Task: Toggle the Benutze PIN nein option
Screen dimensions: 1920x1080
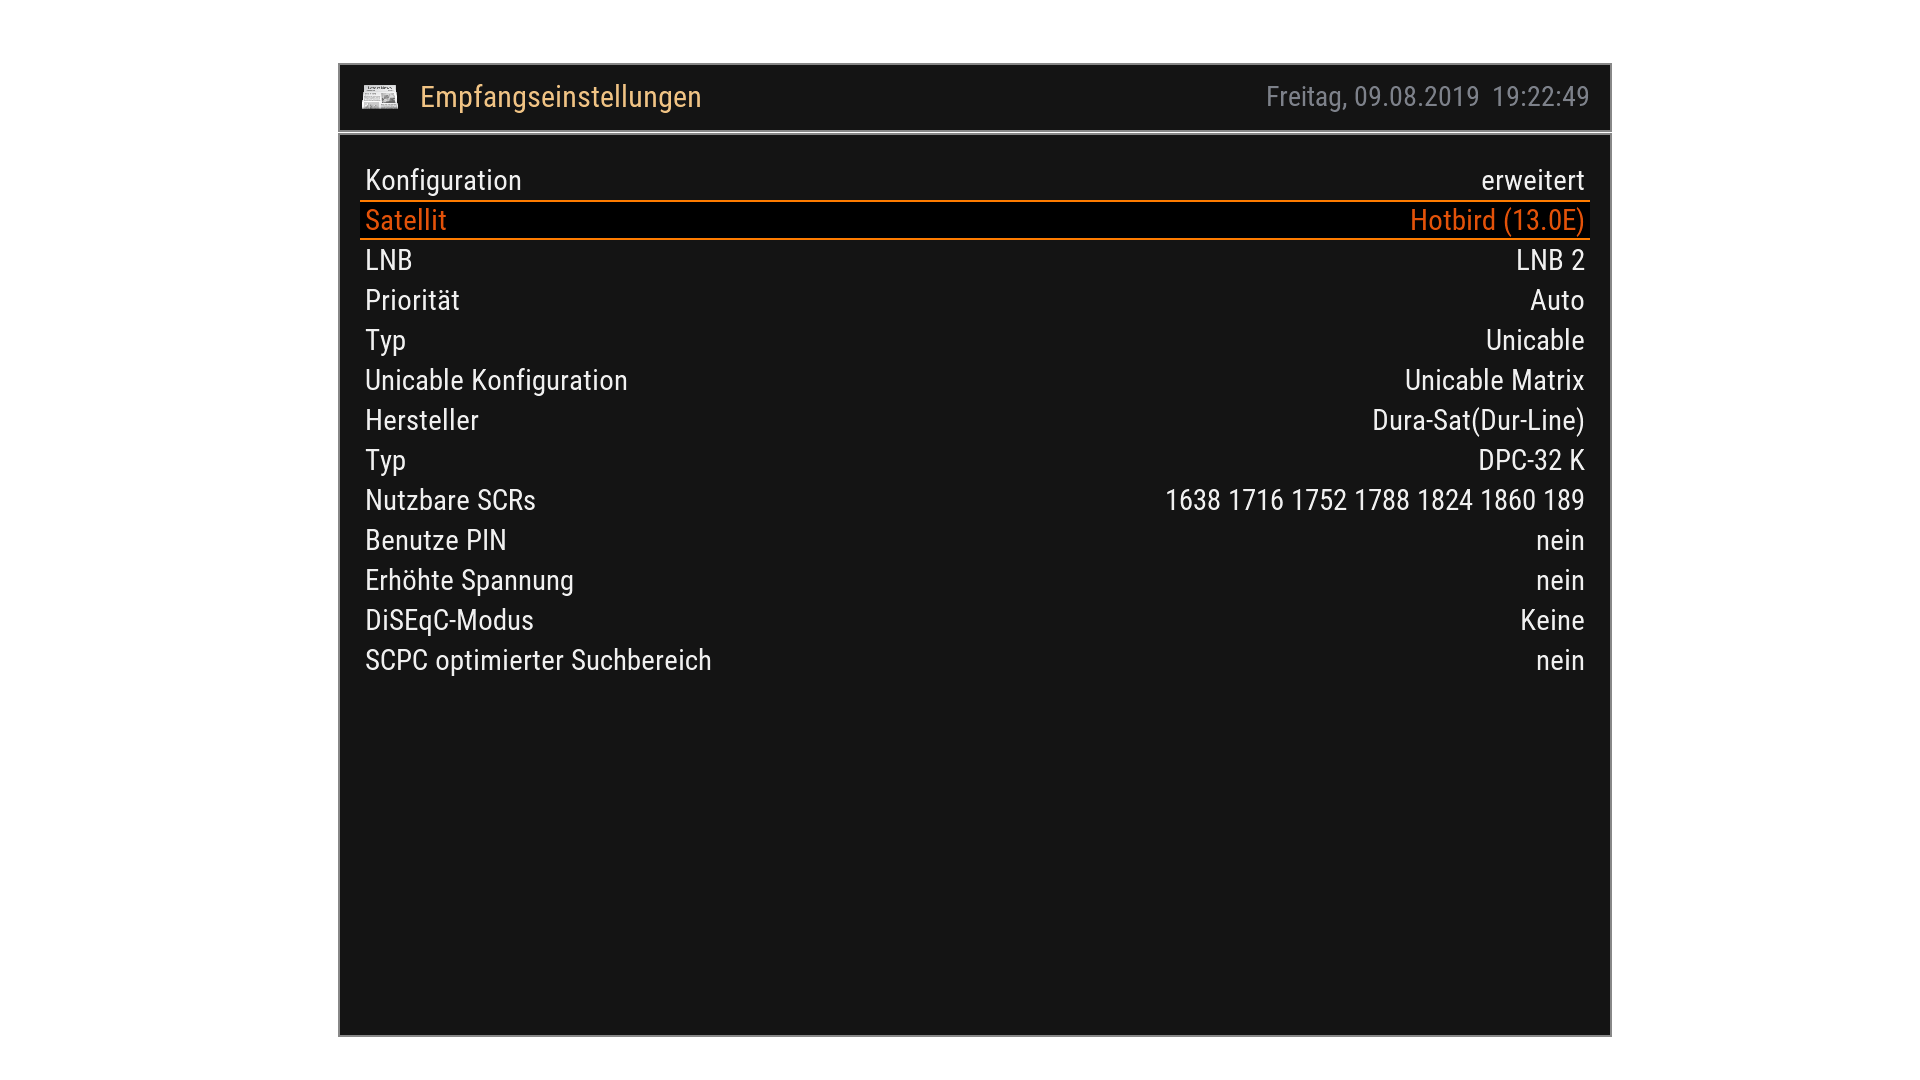Action: click(1559, 541)
